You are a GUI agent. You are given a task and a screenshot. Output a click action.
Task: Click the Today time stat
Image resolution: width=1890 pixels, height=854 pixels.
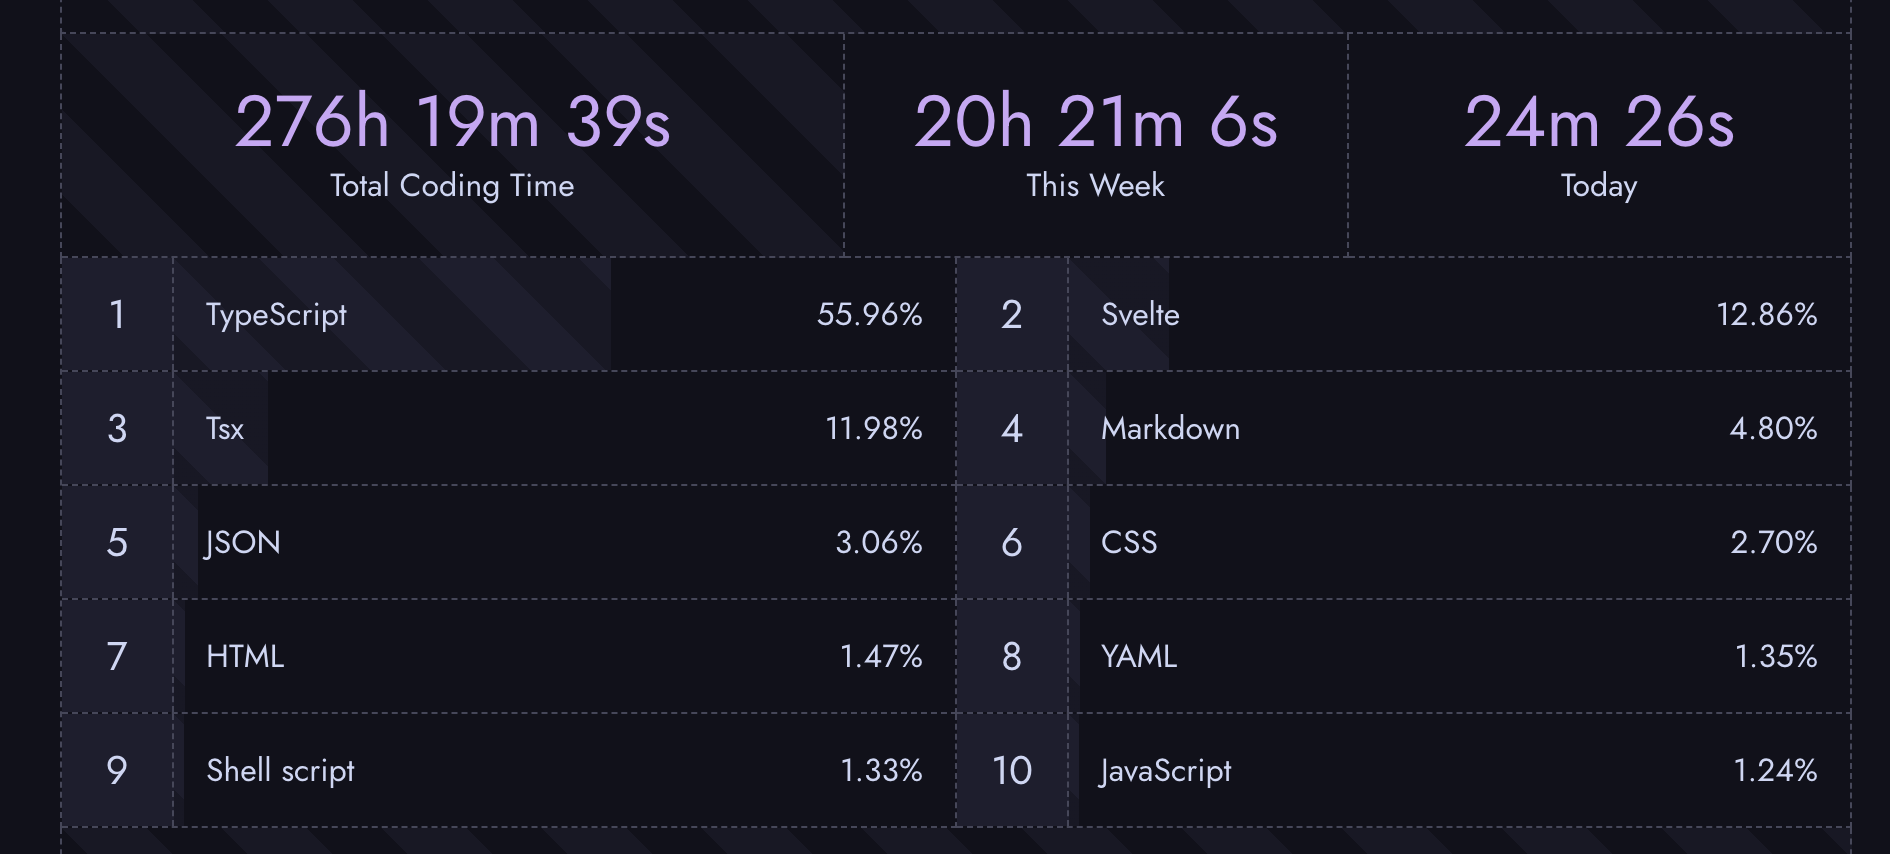[x=1599, y=122]
